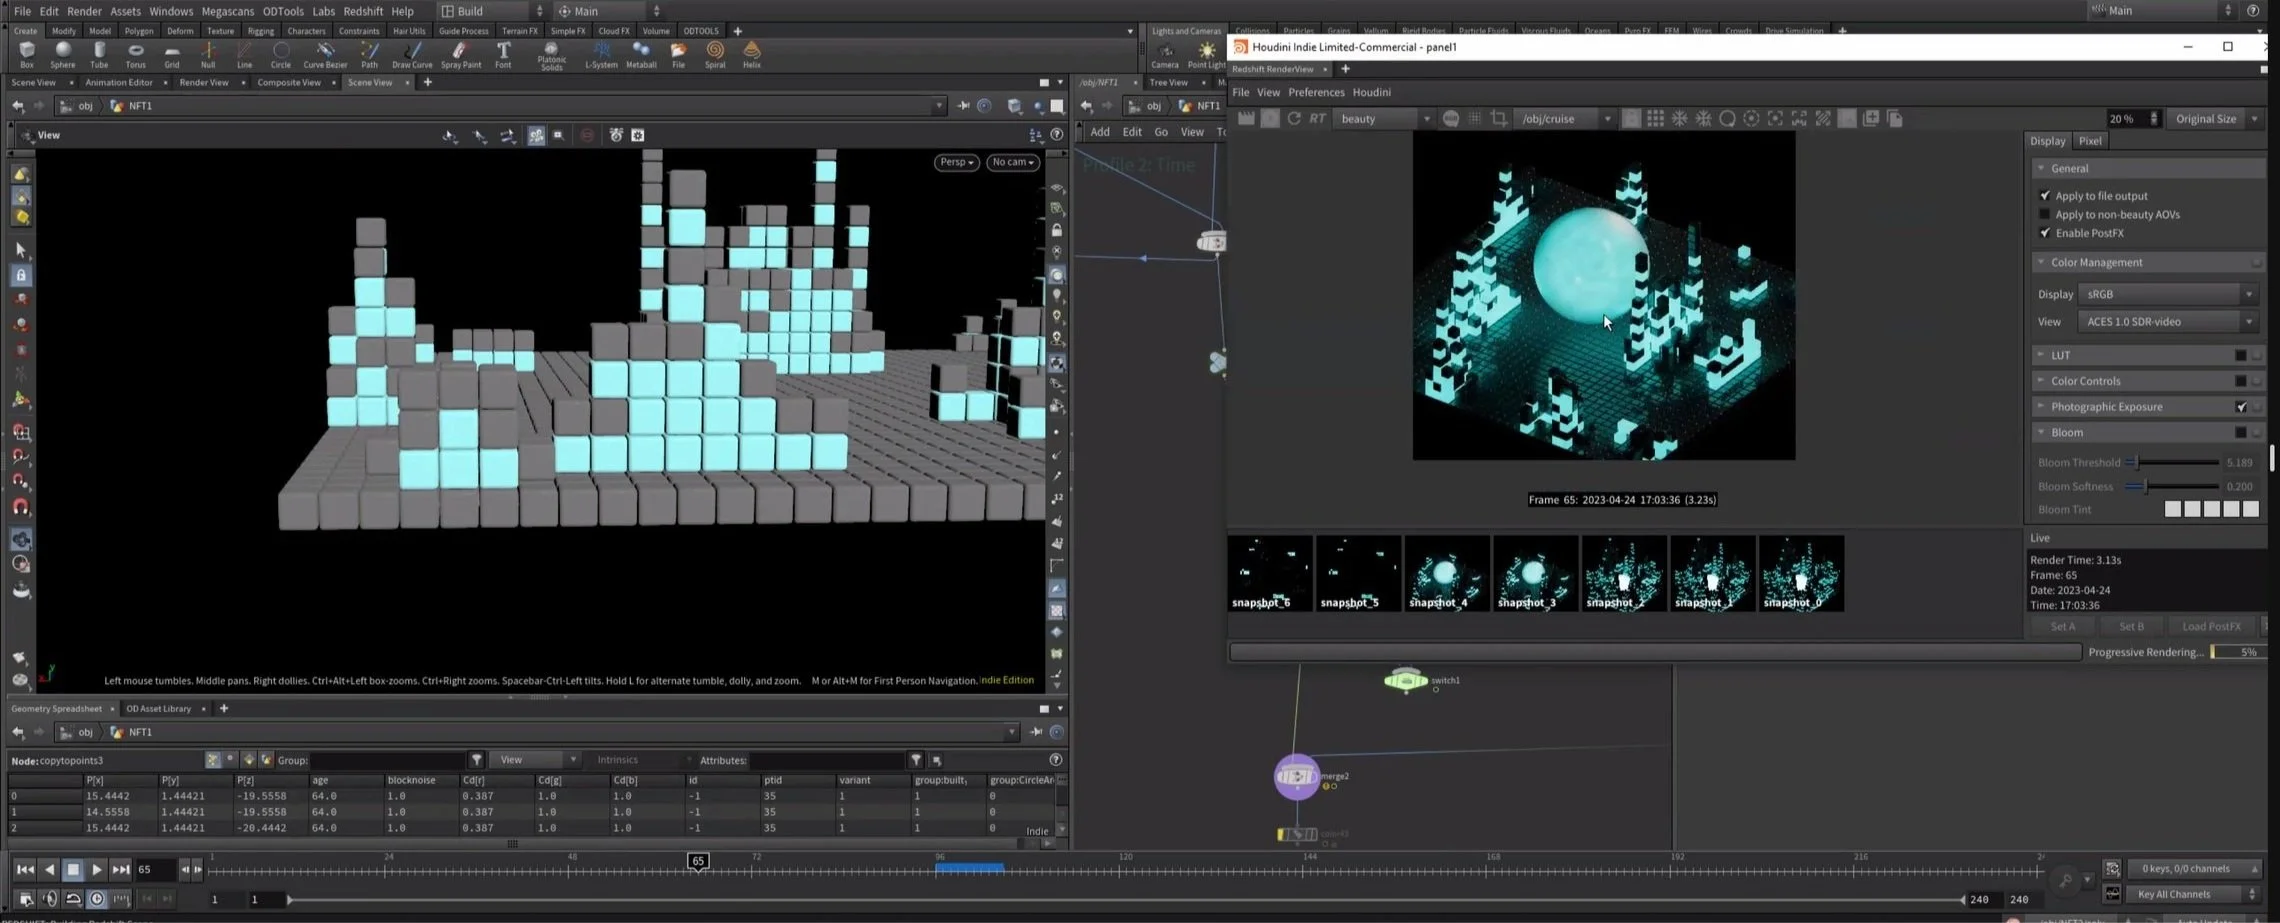Image resolution: width=2280 pixels, height=923 pixels.
Task: Select the Sphere shelf tool
Action: click(x=63, y=54)
